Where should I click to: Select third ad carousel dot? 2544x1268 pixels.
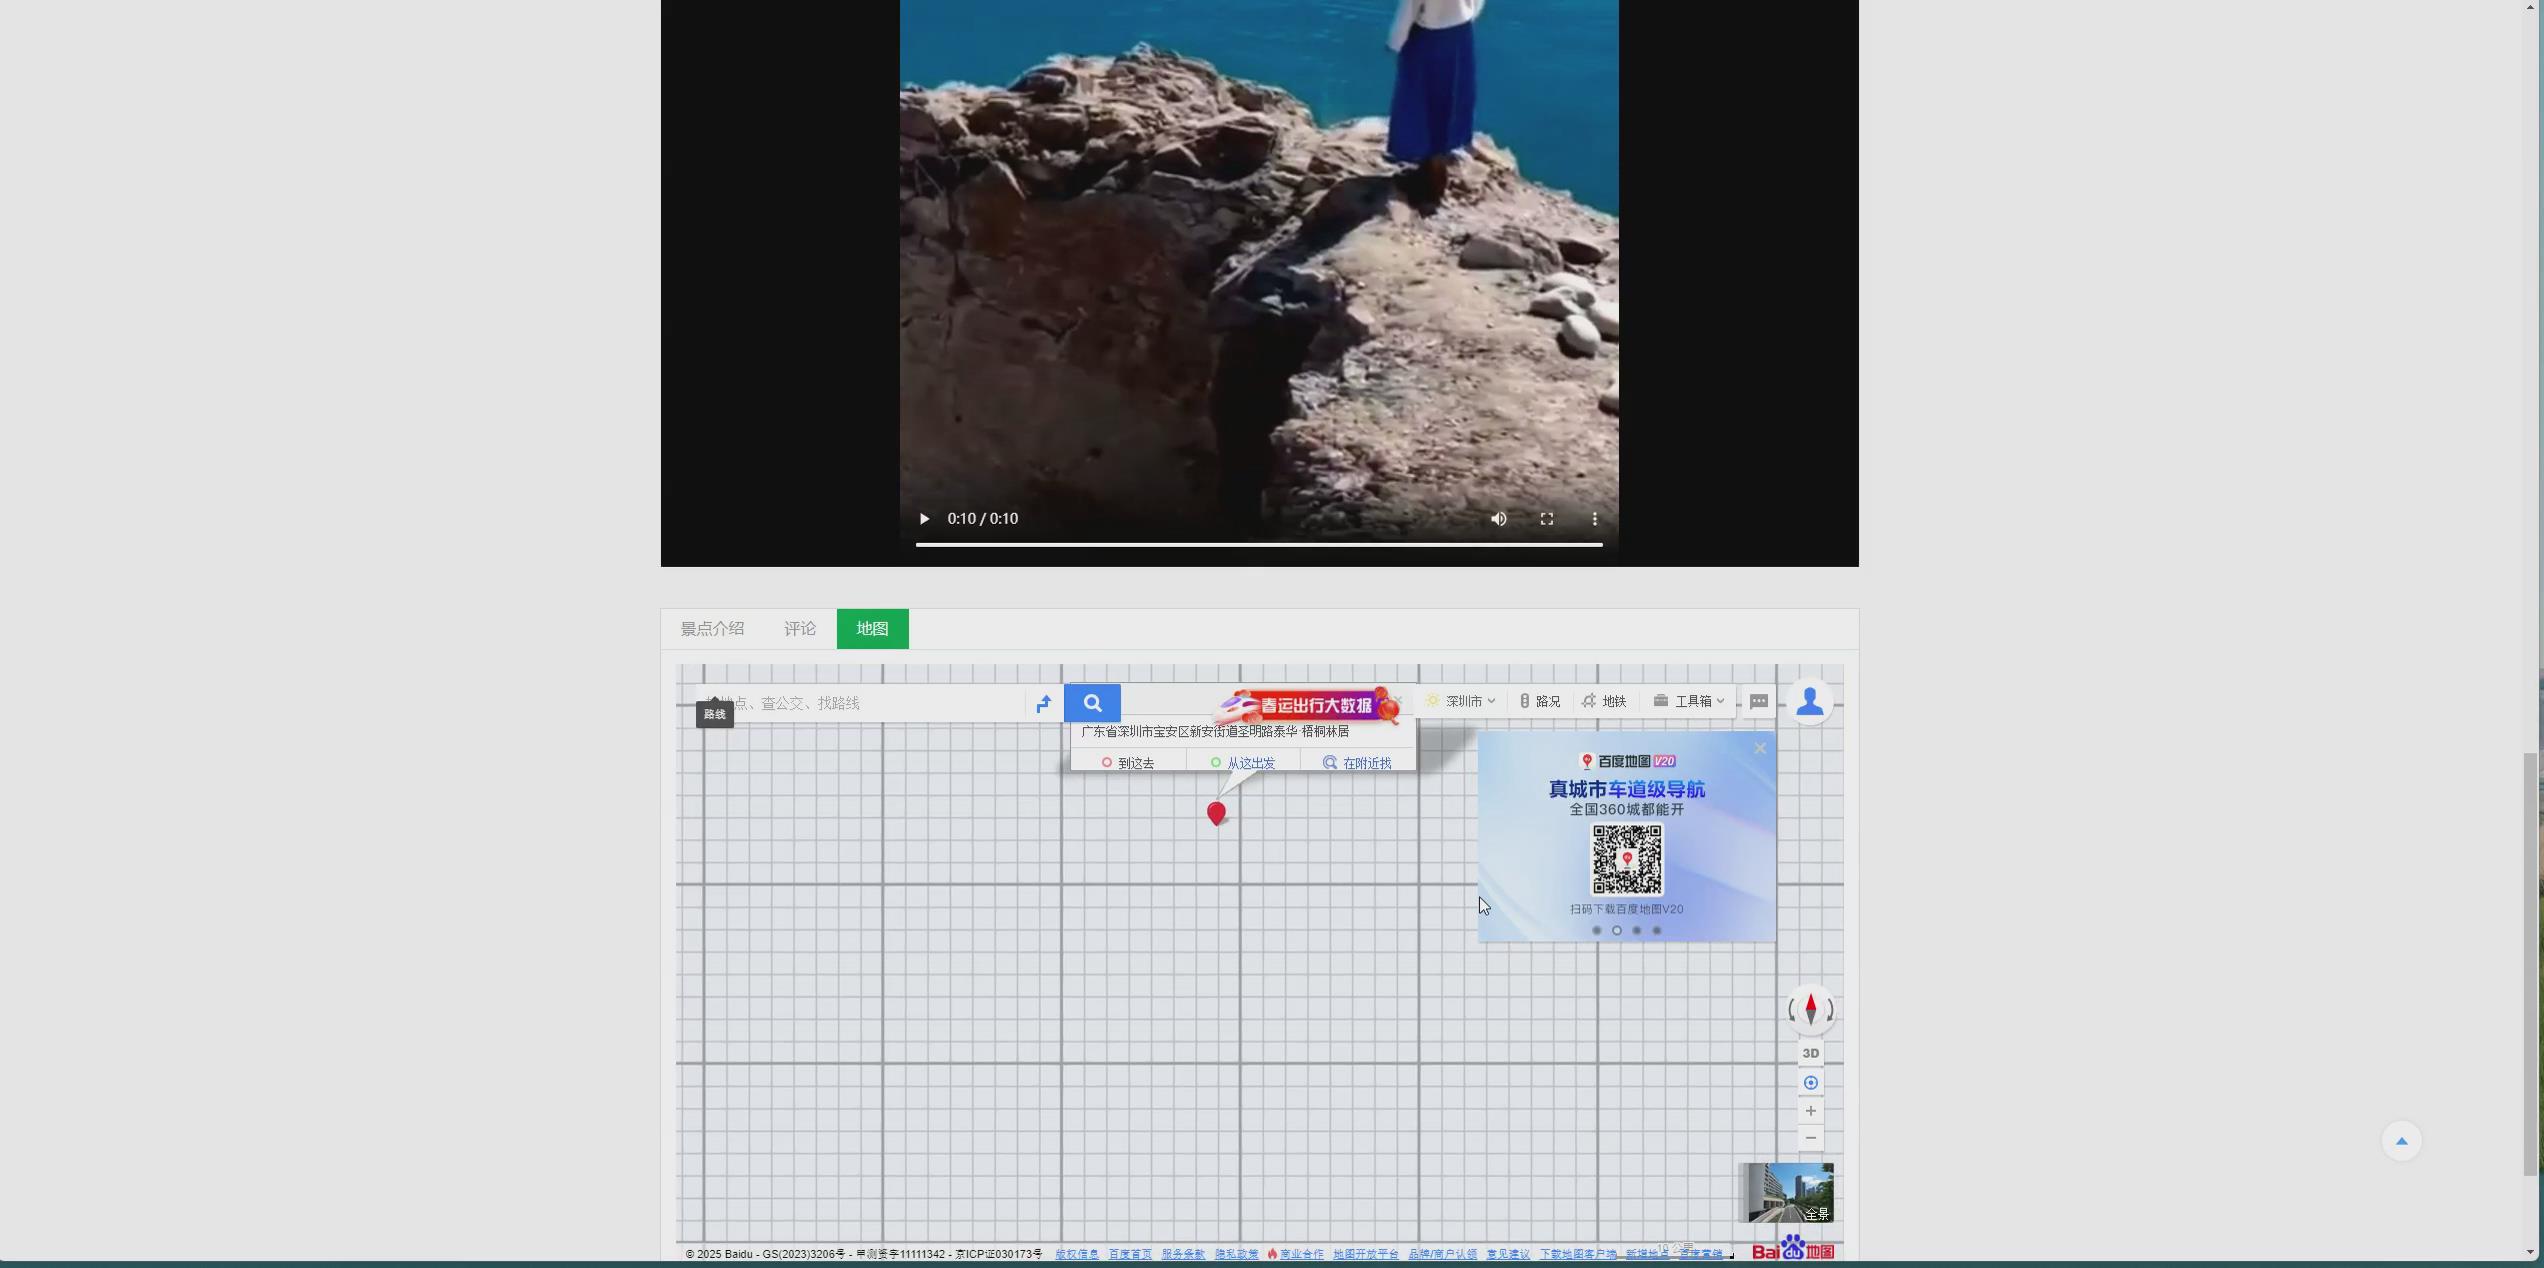coord(1637,930)
